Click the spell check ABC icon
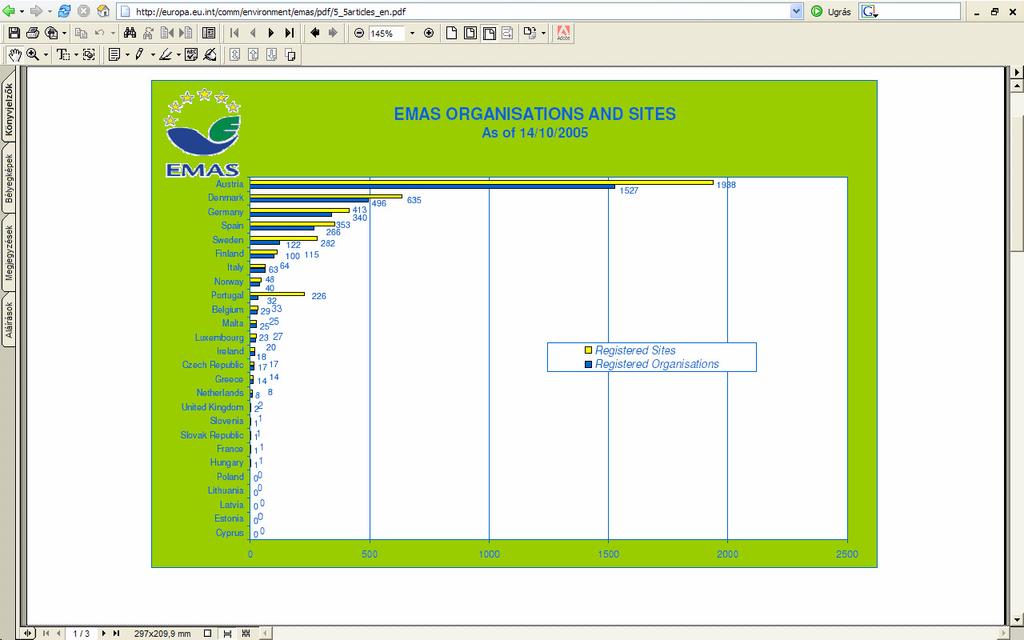Viewport: 1024px width, 640px height. tap(191, 55)
